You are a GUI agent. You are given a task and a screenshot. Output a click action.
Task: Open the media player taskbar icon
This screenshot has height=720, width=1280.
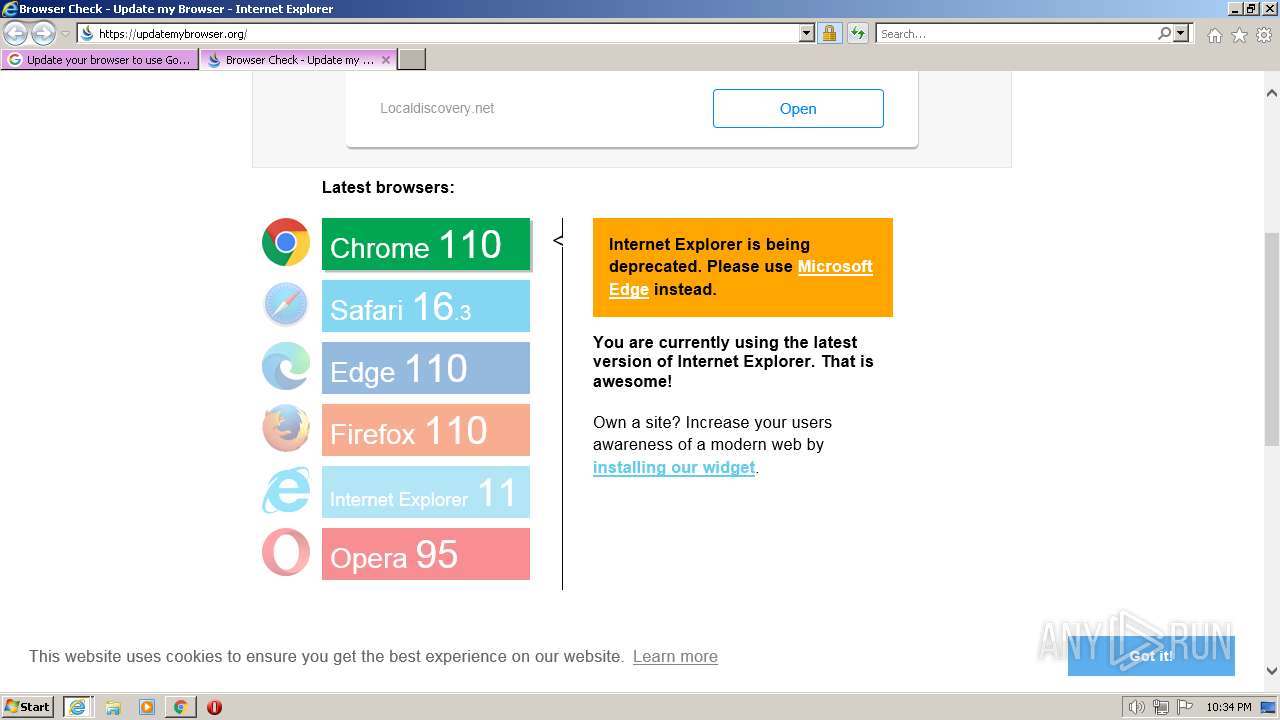(x=147, y=707)
